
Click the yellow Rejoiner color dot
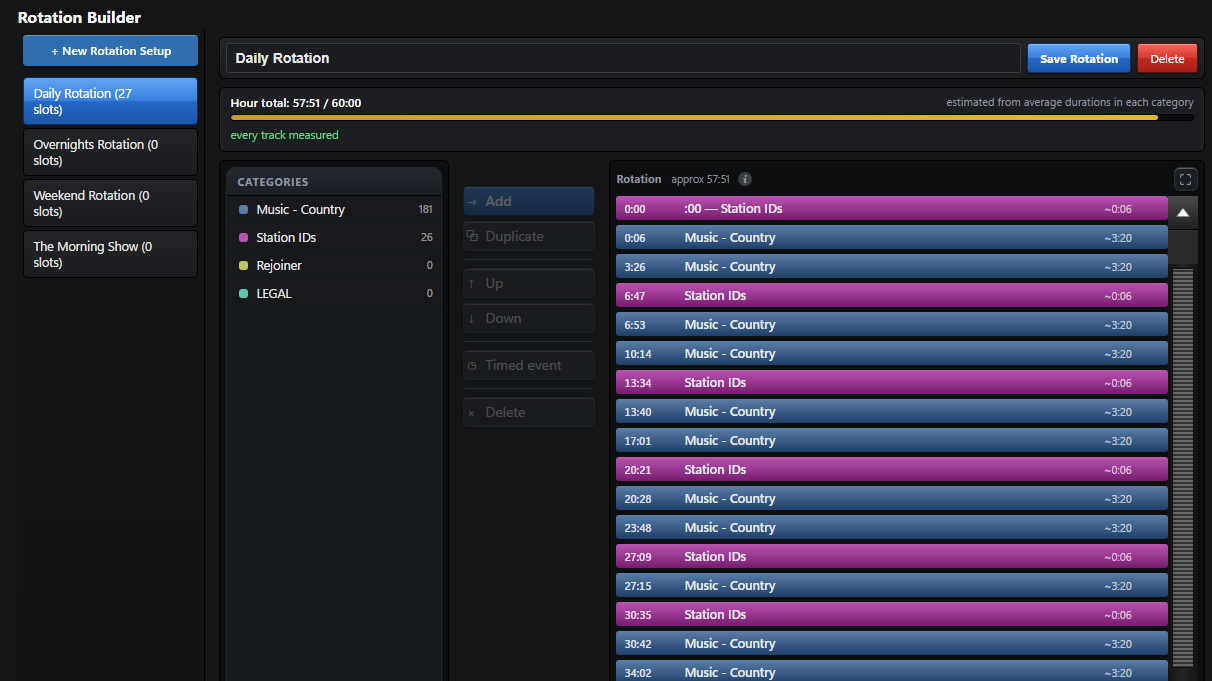[x=244, y=266]
